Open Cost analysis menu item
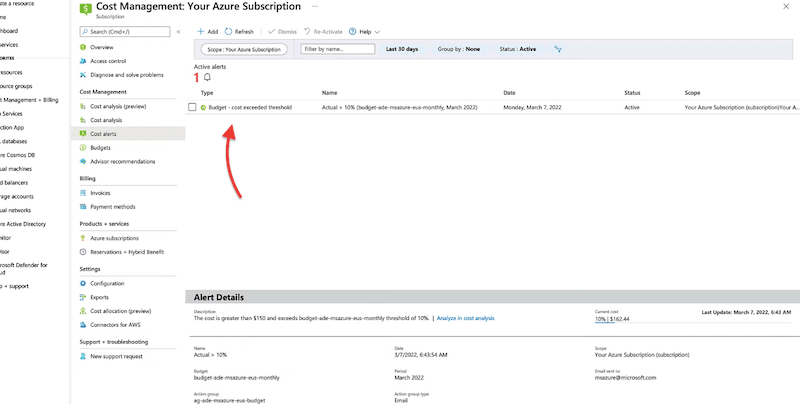This screenshot has width=800, height=404. tap(106, 120)
